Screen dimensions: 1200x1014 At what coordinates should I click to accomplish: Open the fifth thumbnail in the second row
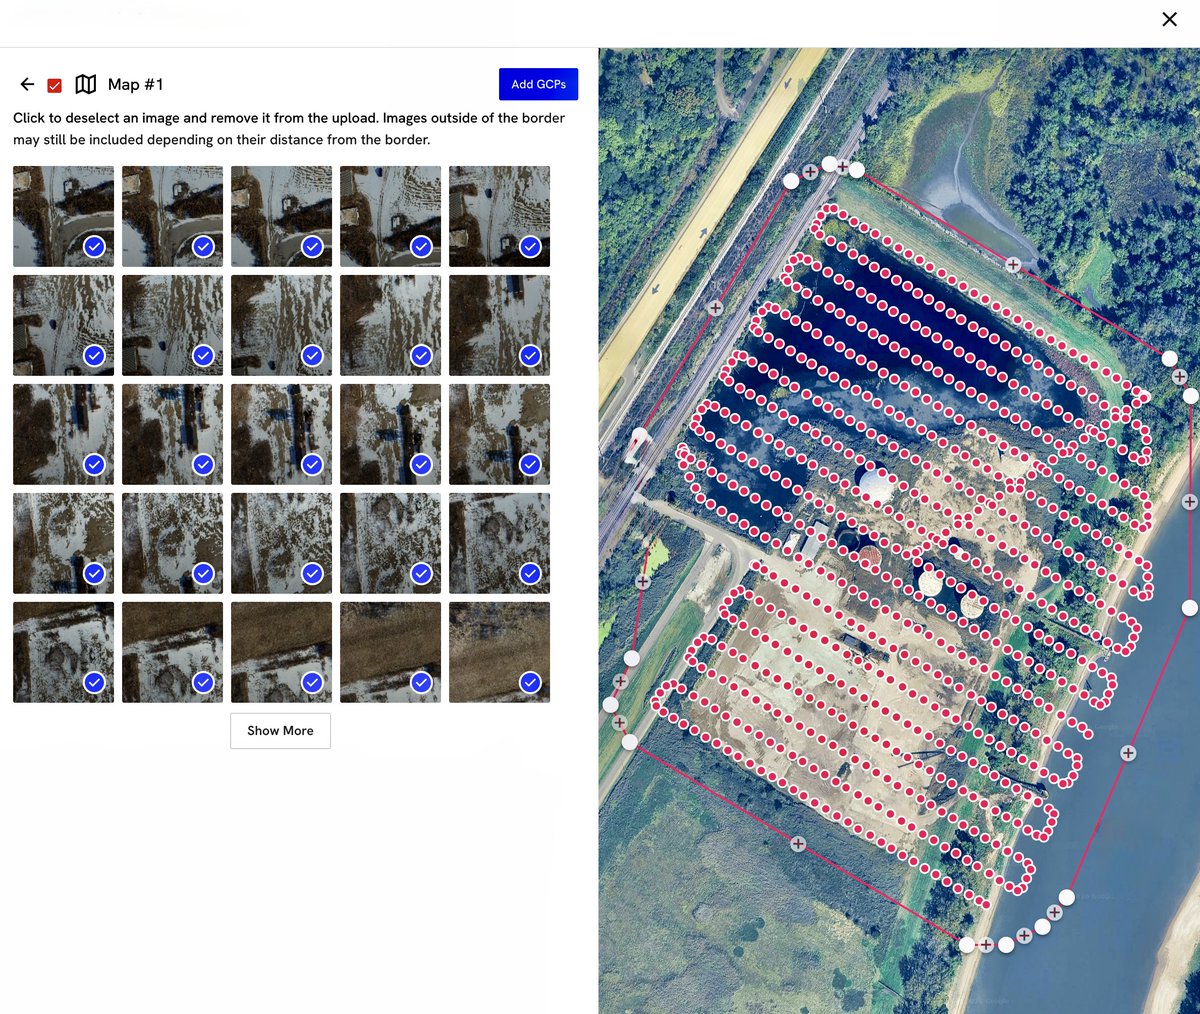pyautogui.click(x=499, y=325)
